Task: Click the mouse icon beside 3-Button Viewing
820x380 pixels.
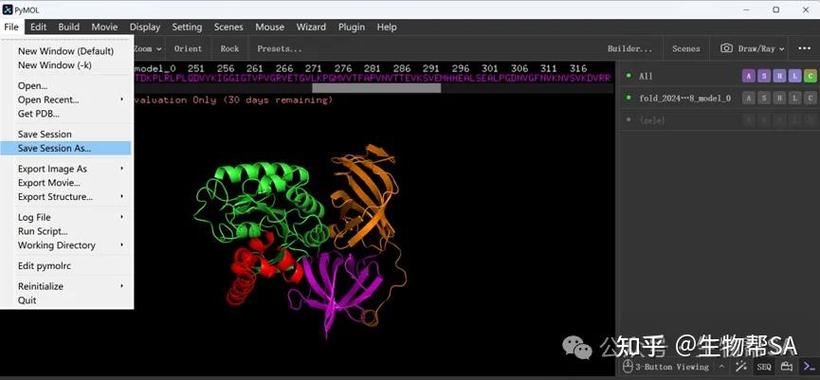Action: point(627,367)
